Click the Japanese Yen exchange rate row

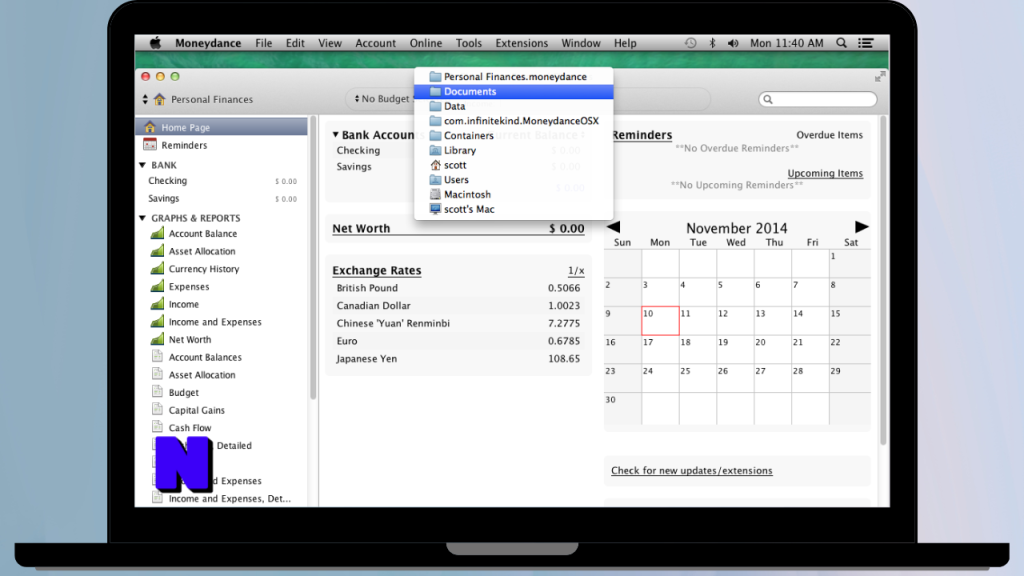click(x=458, y=359)
